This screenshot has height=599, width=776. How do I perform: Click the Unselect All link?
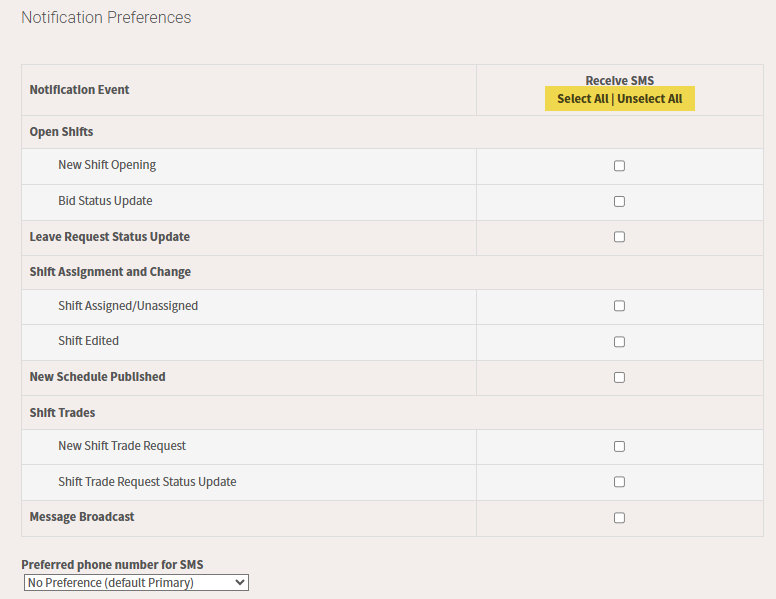pyautogui.click(x=650, y=99)
